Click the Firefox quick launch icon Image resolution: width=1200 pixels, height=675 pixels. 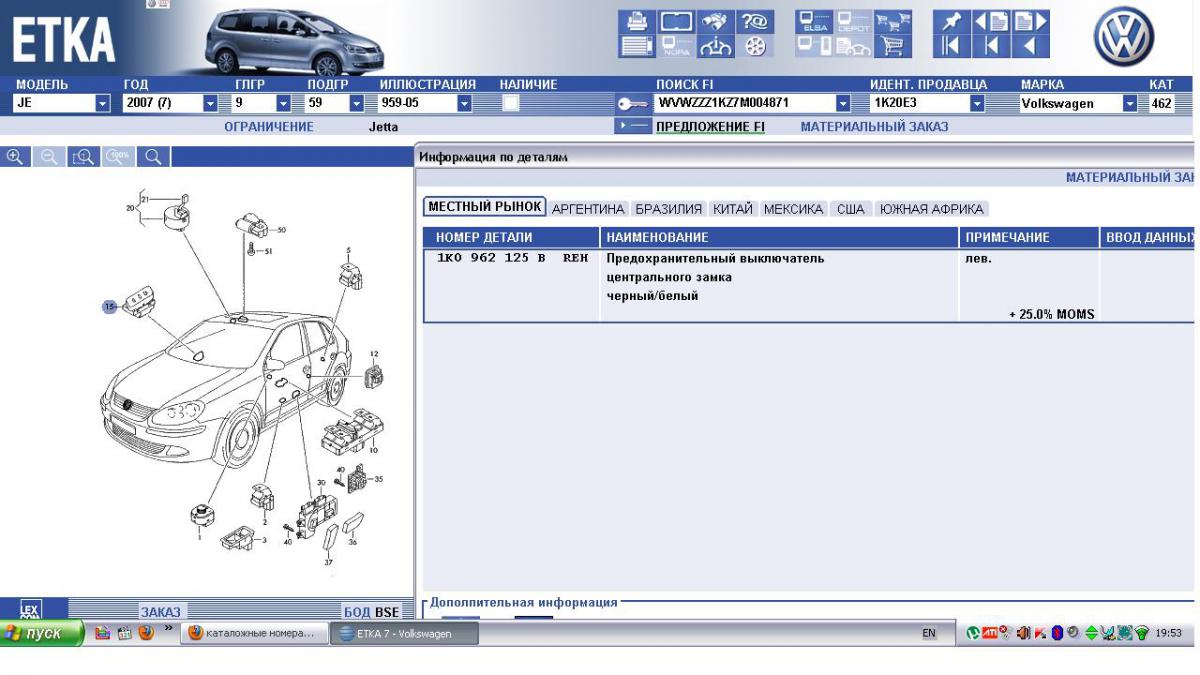point(147,633)
